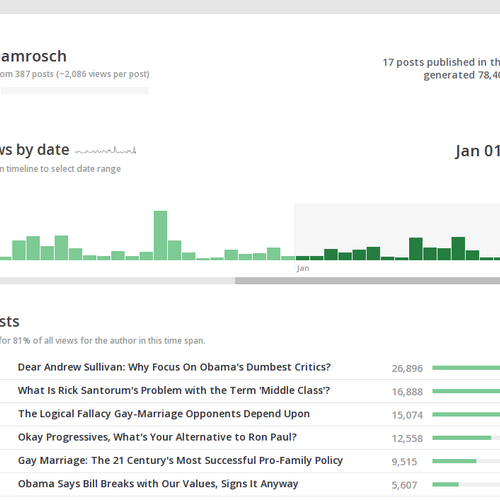Click the sparkline next to 'by date'

105,151
